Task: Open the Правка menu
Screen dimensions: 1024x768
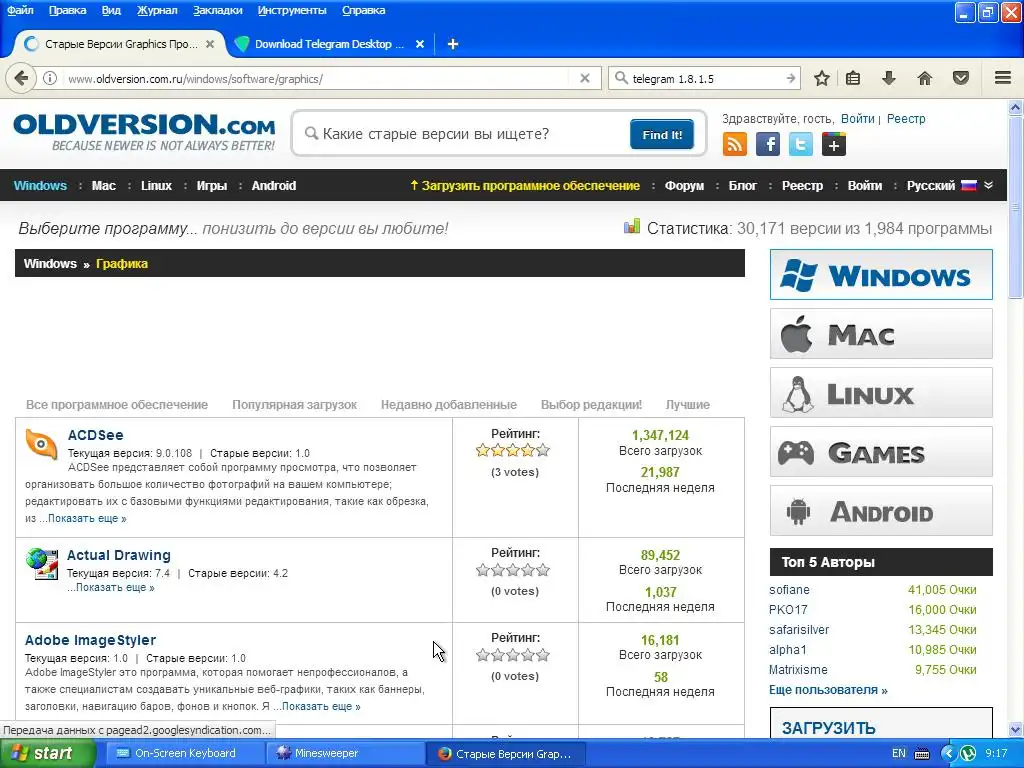Action: pyautogui.click(x=67, y=10)
